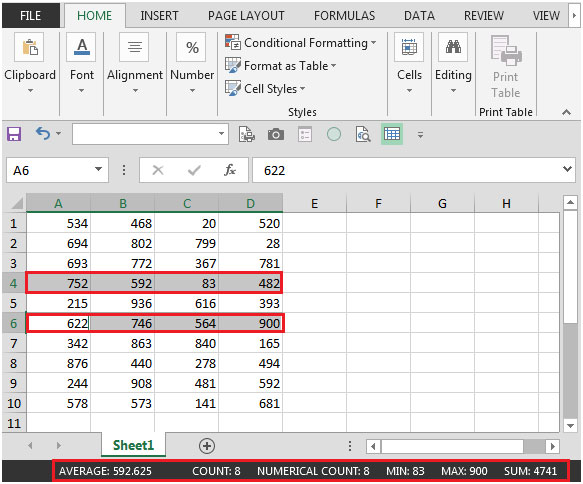
Task: Open the undo history dropdown arrow
Action: [58, 133]
